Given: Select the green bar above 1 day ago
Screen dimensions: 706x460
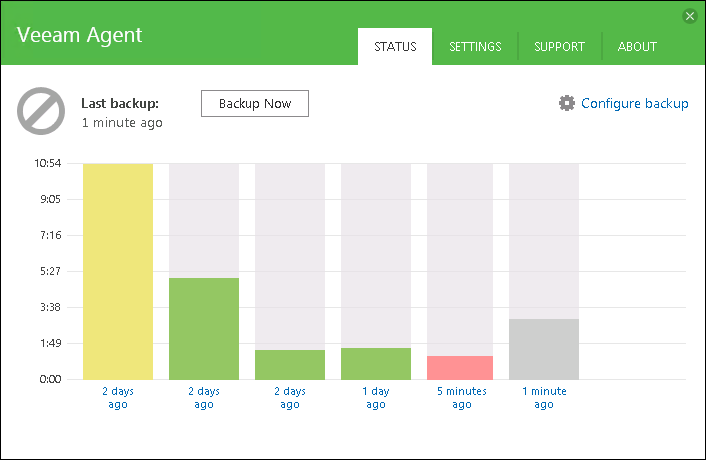Looking at the screenshot, I should coord(376,363).
